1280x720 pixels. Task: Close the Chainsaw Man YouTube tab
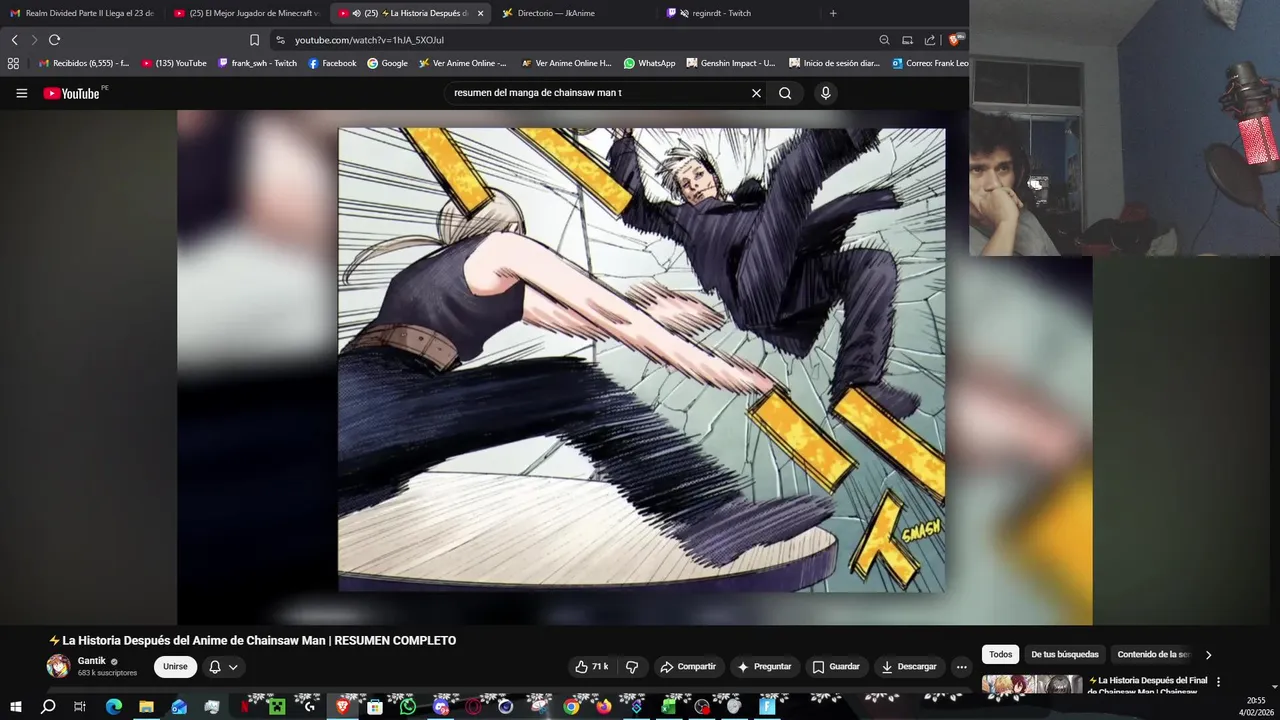pos(480,13)
